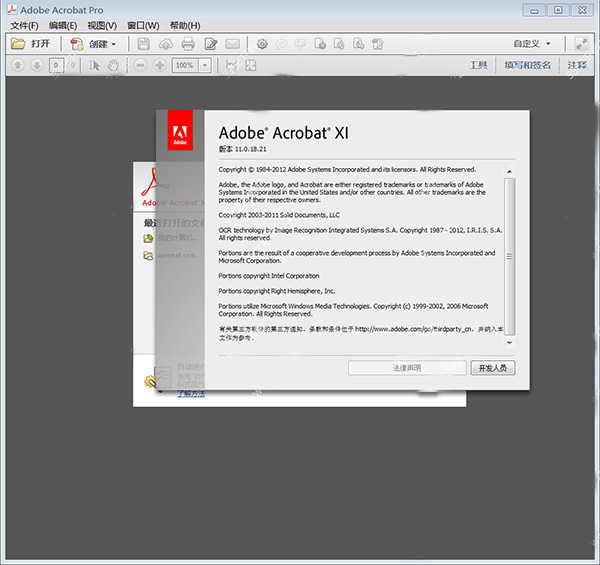
Task: Open the 文件(F) menu
Action: pos(24,26)
